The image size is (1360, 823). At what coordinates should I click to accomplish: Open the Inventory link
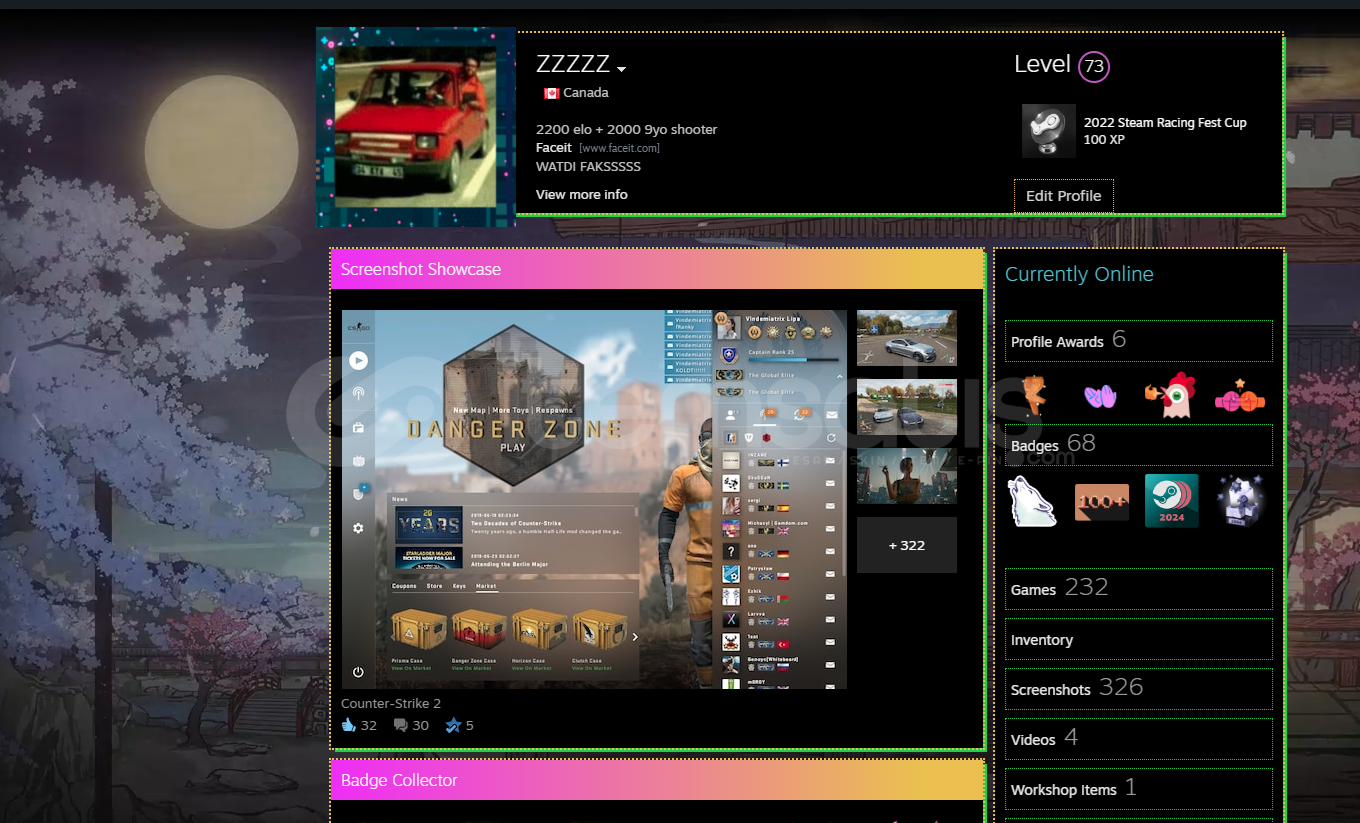(x=1139, y=639)
